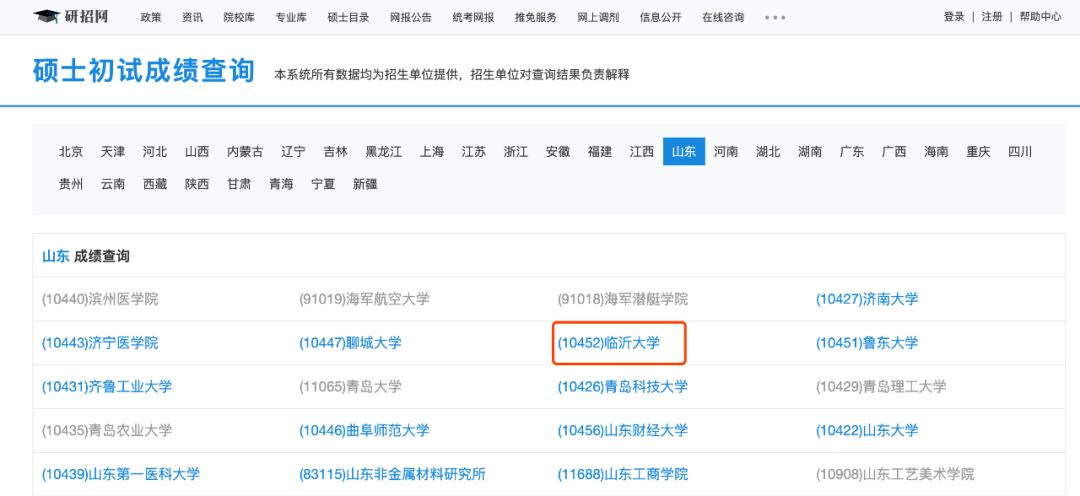Select the 吉林 province tab

click(x=335, y=152)
